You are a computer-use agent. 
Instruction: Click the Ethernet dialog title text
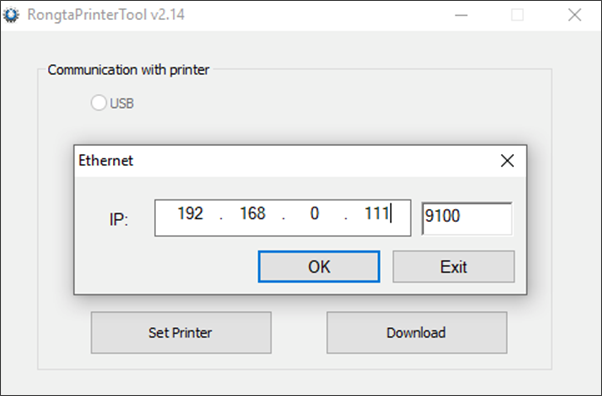pyautogui.click(x=106, y=161)
